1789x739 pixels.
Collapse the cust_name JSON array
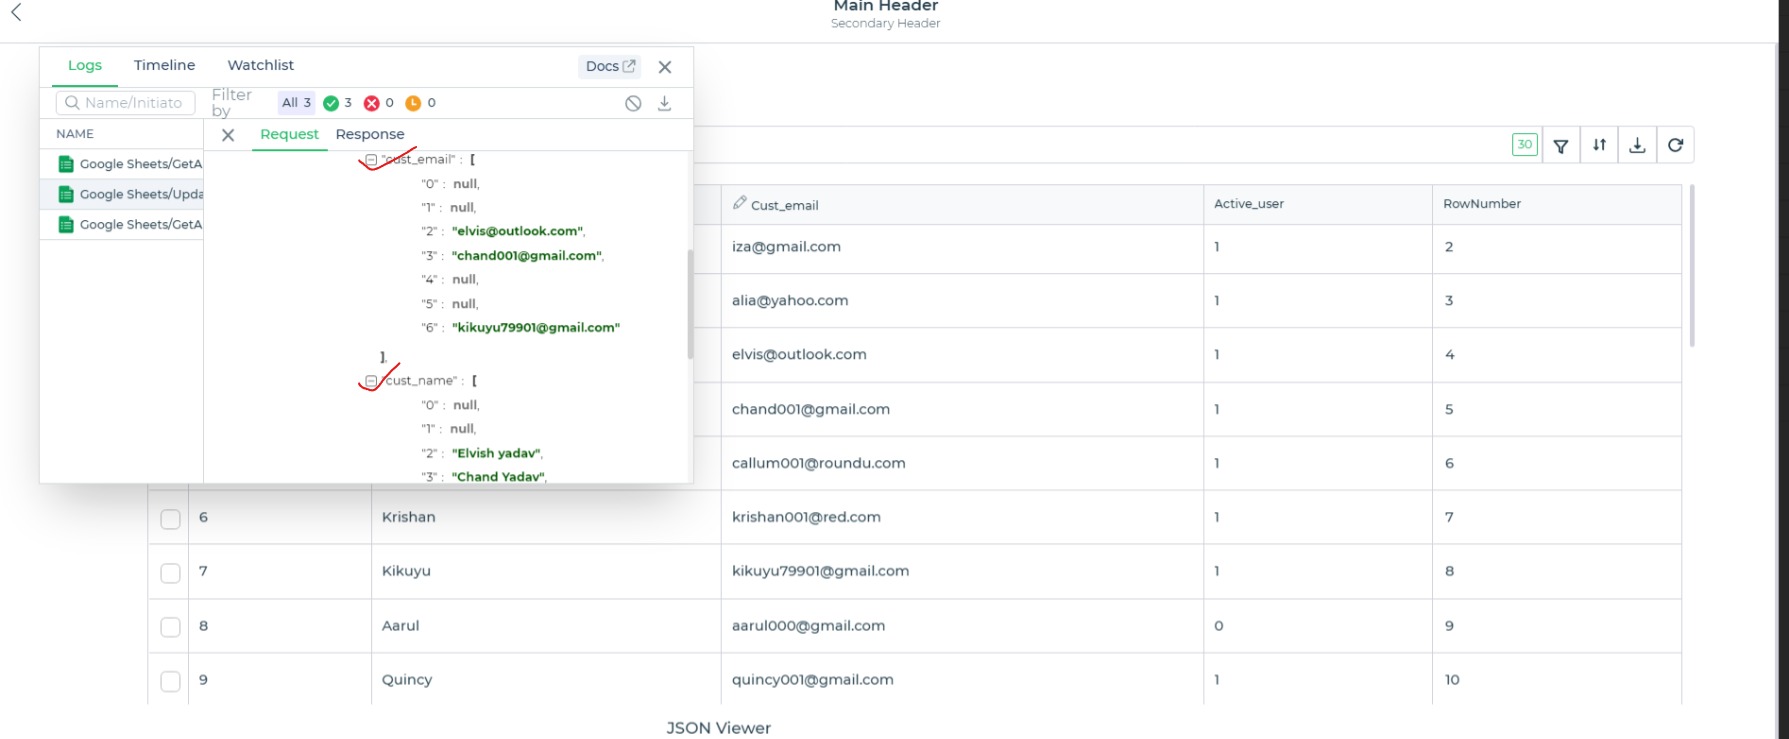371,380
